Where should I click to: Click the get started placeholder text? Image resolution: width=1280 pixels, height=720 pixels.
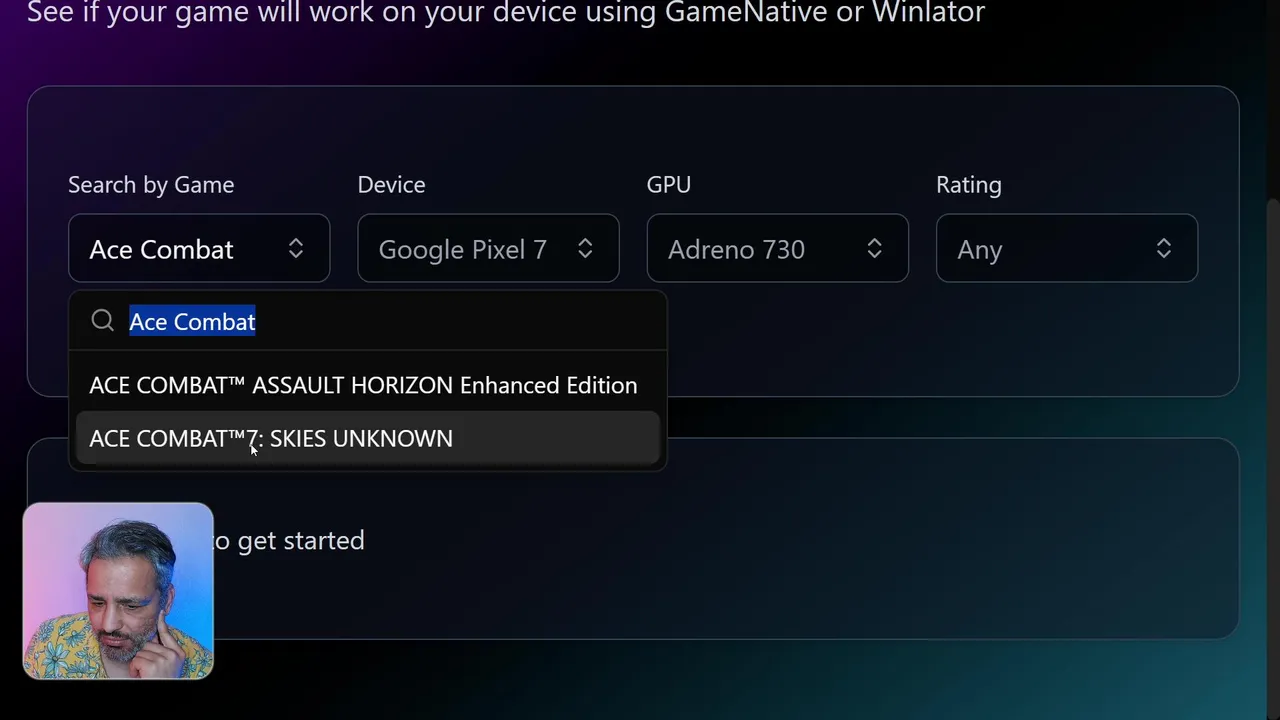(x=289, y=540)
